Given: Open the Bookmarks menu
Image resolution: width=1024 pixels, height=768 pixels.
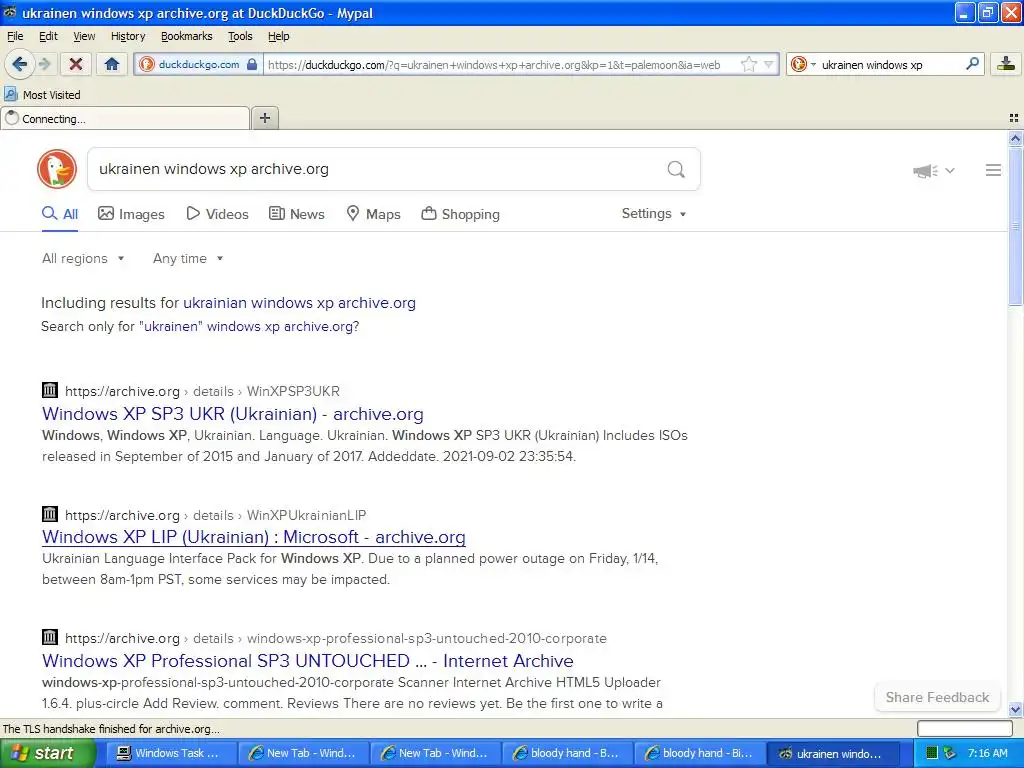Looking at the screenshot, I should tap(187, 36).
